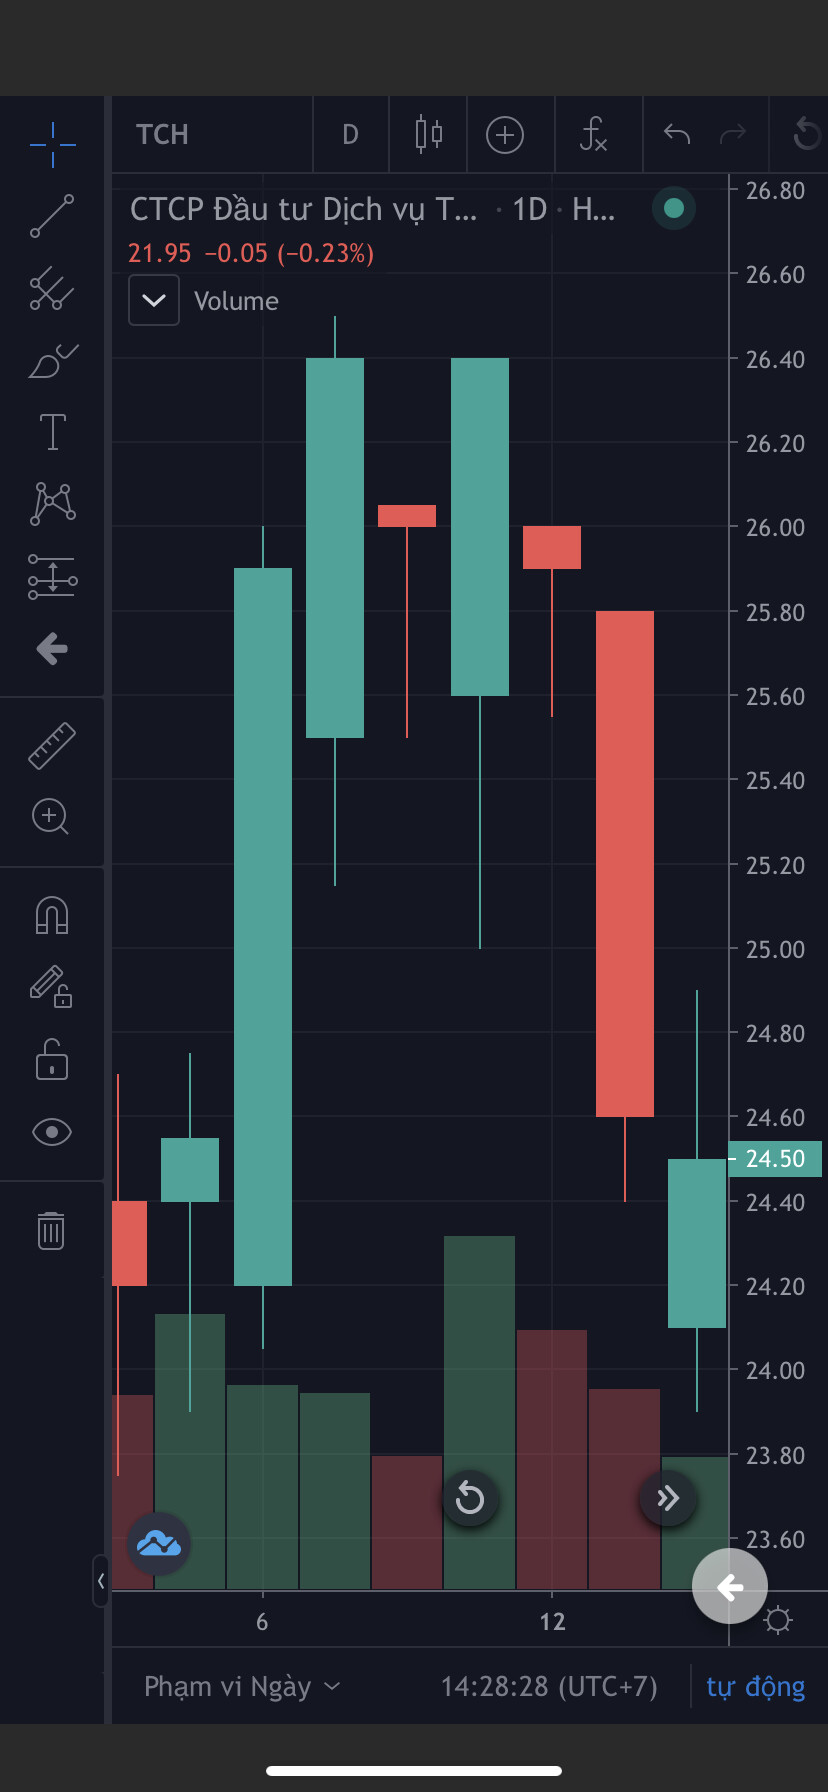Change the D timeframe interval
Viewport: 828px width, 1792px height.
pos(350,134)
